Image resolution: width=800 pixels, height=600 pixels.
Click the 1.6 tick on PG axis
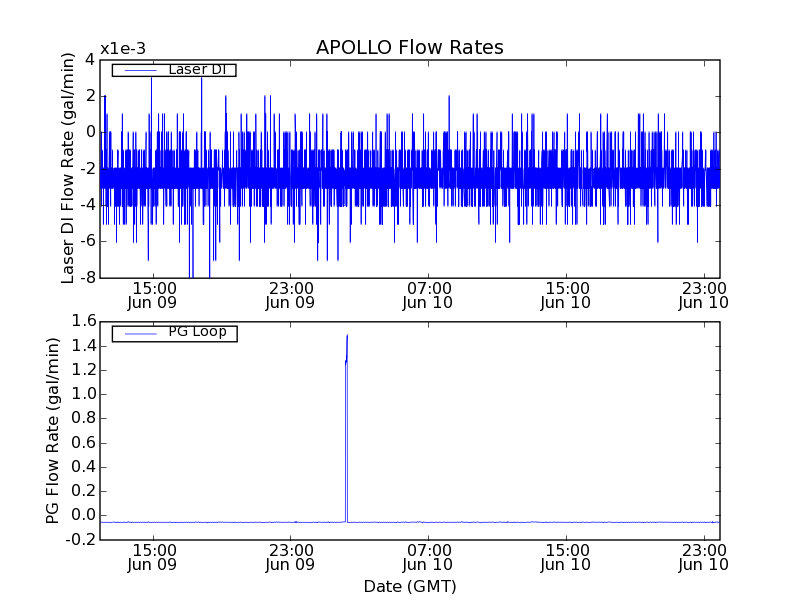pos(84,321)
